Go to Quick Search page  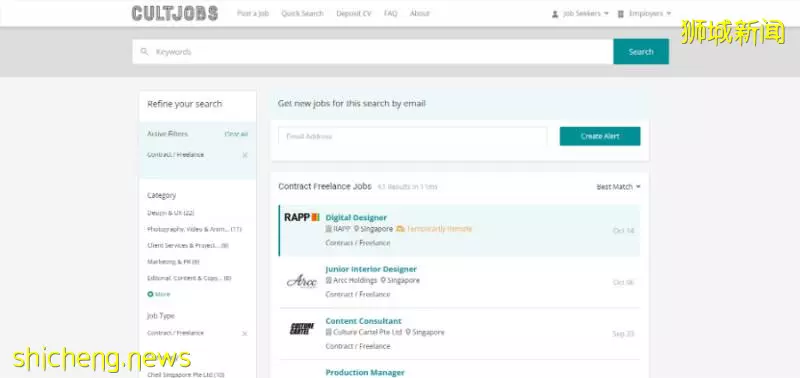[302, 14]
